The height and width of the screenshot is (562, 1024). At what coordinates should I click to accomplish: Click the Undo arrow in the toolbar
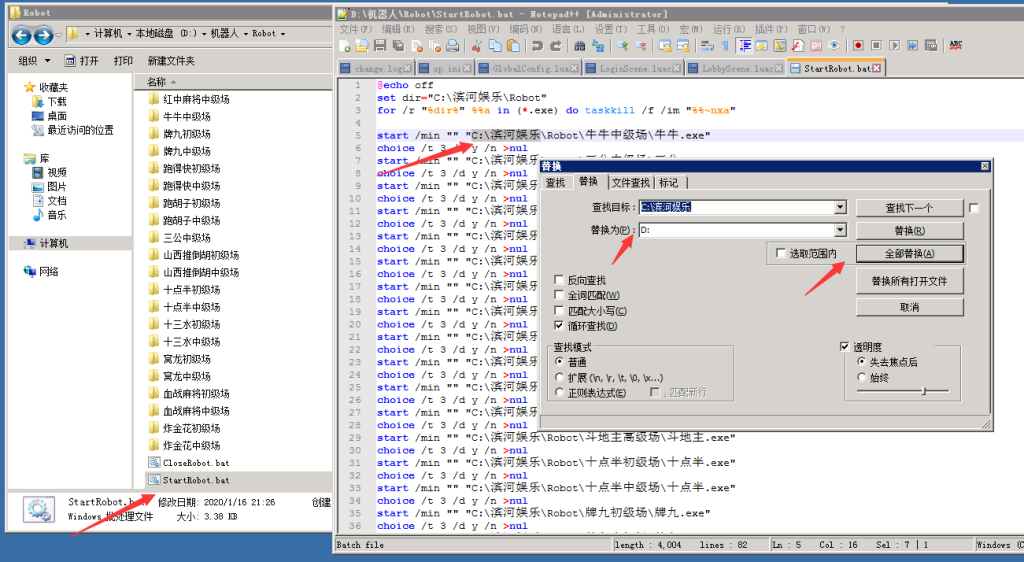point(537,46)
